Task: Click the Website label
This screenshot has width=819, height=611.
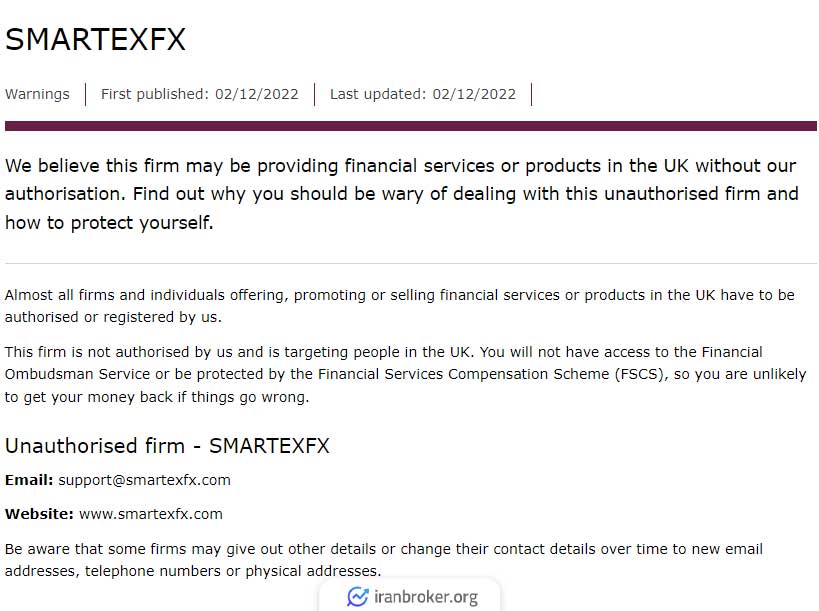Action: 39,514
